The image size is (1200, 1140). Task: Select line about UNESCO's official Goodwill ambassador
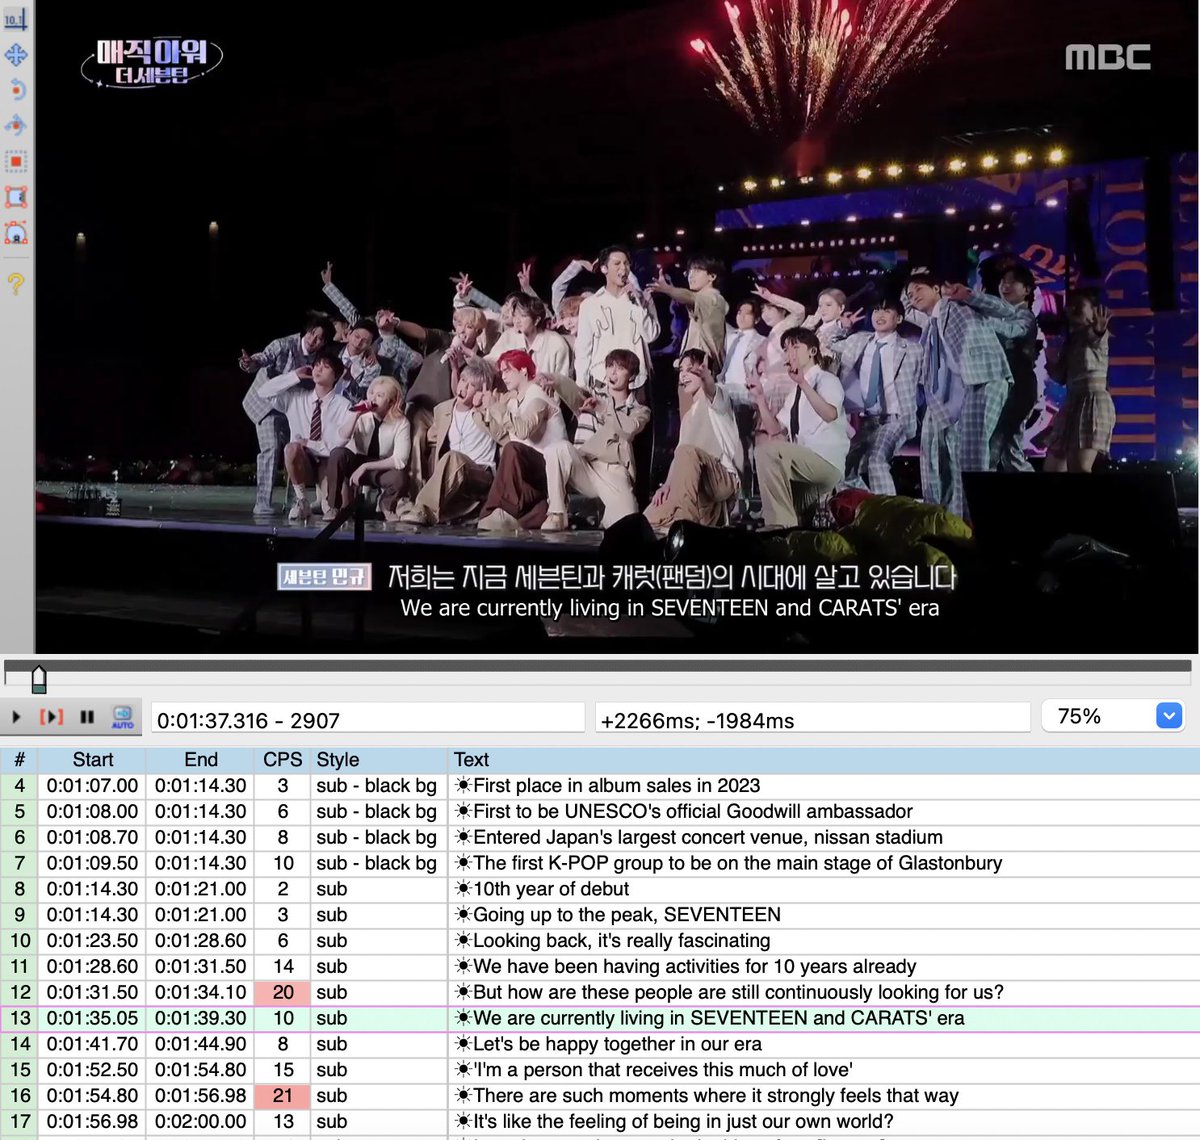[x=600, y=812]
